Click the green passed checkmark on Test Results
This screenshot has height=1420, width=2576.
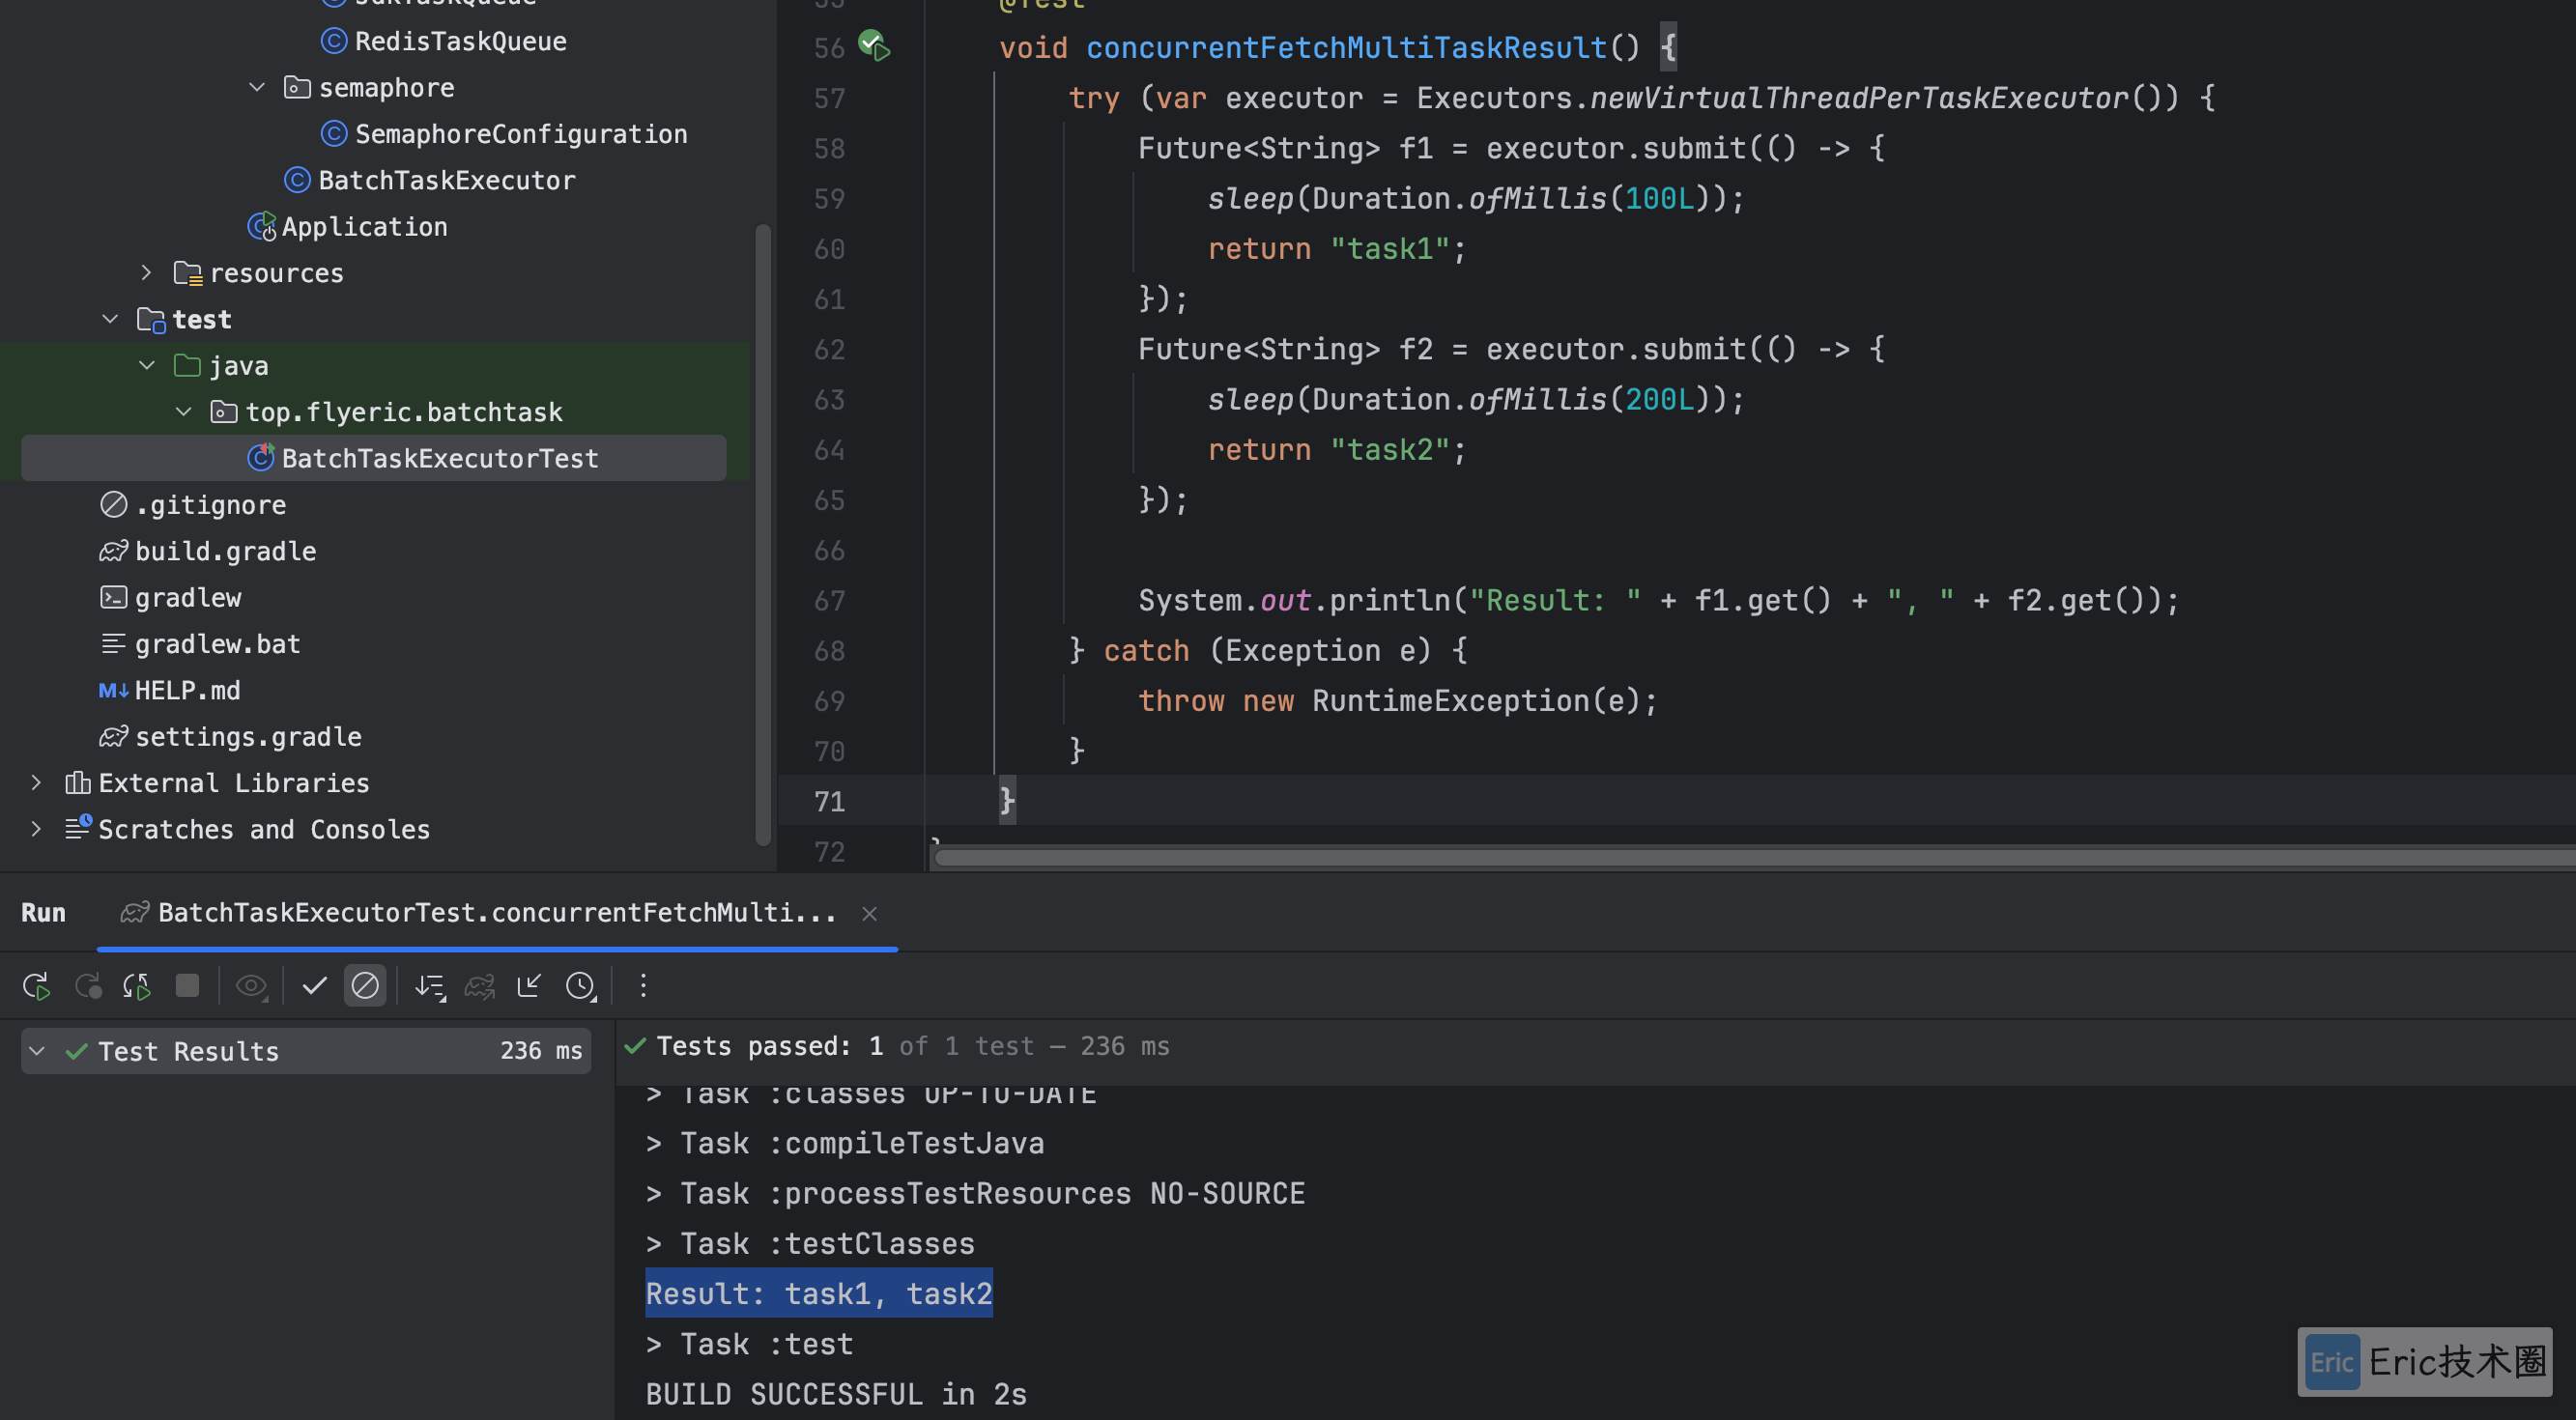[x=77, y=1051]
